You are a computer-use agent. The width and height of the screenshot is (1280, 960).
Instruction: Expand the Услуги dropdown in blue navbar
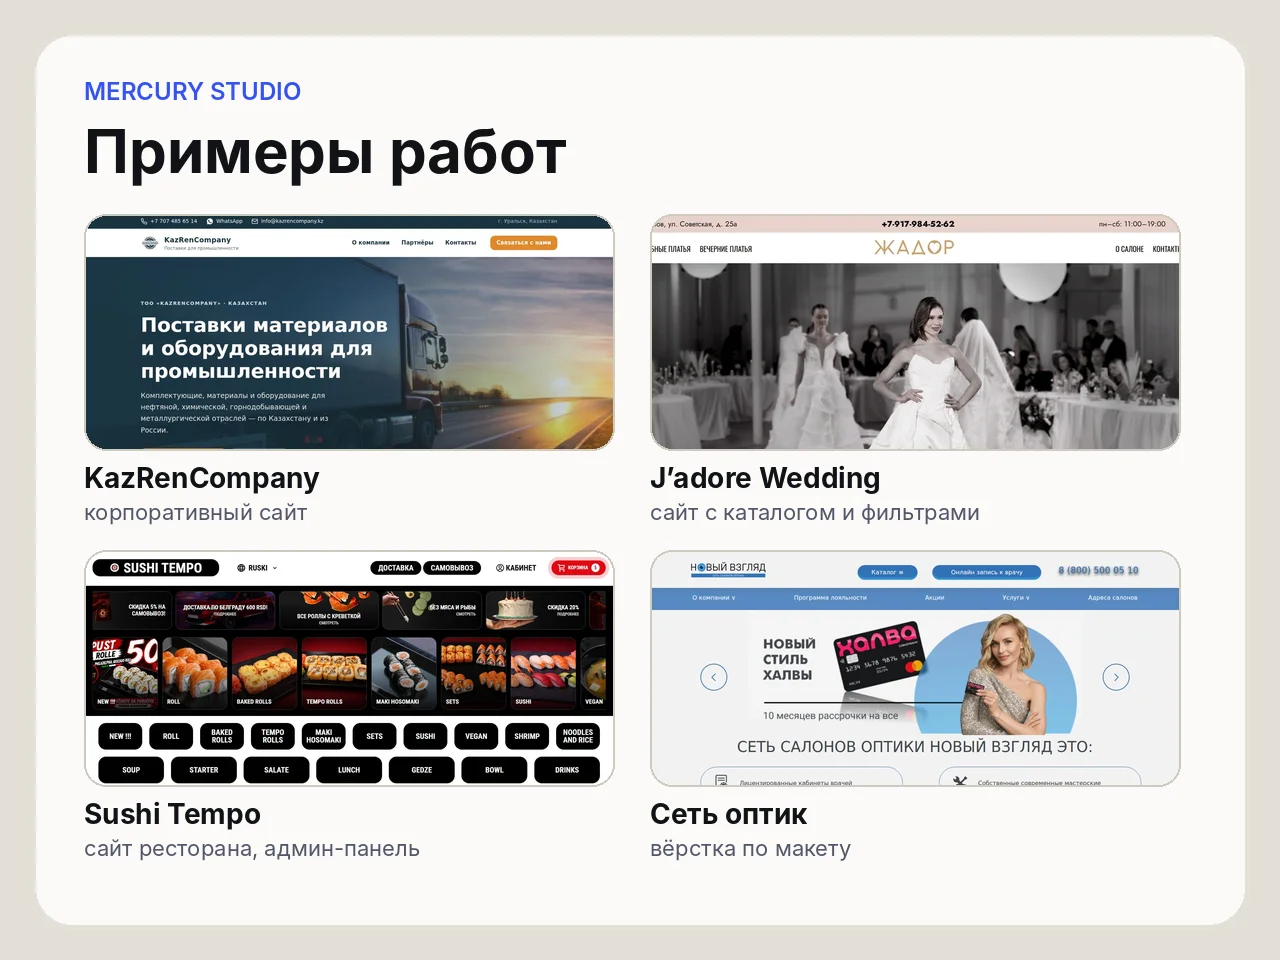pos(1016,598)
